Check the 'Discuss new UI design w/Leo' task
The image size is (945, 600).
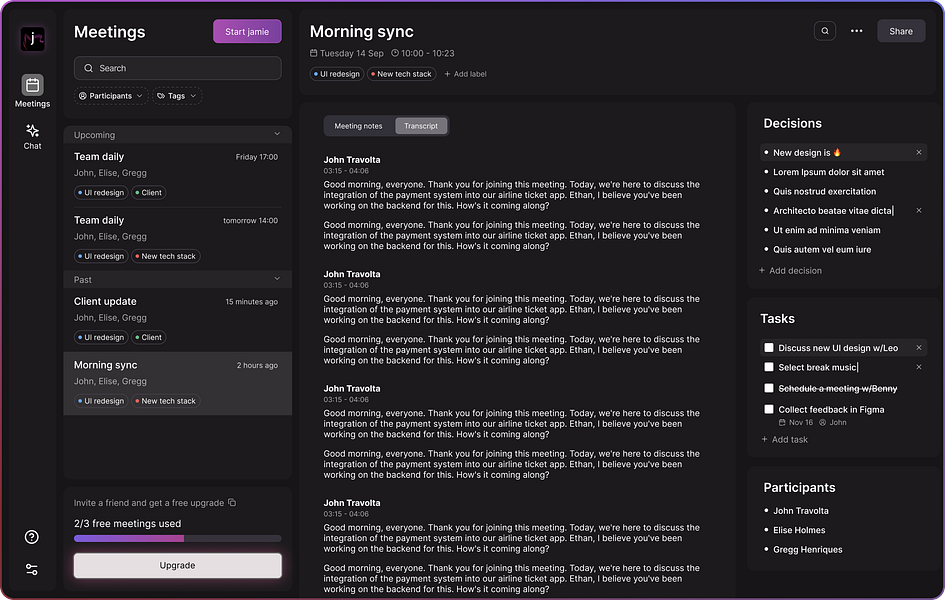[769, 348]
